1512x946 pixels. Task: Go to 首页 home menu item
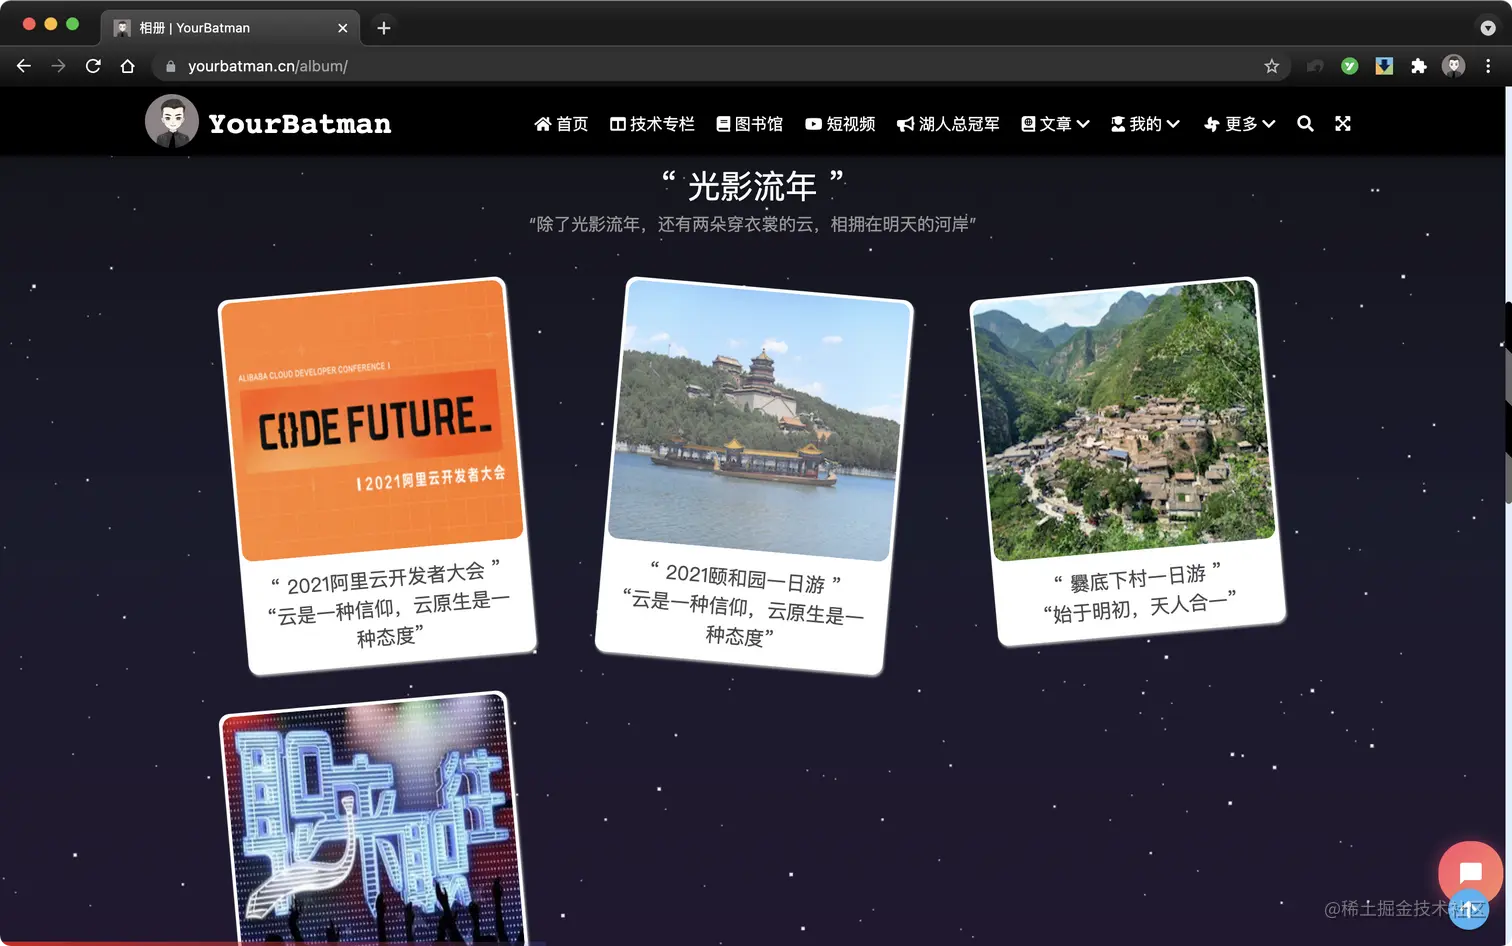coord(561,124)
